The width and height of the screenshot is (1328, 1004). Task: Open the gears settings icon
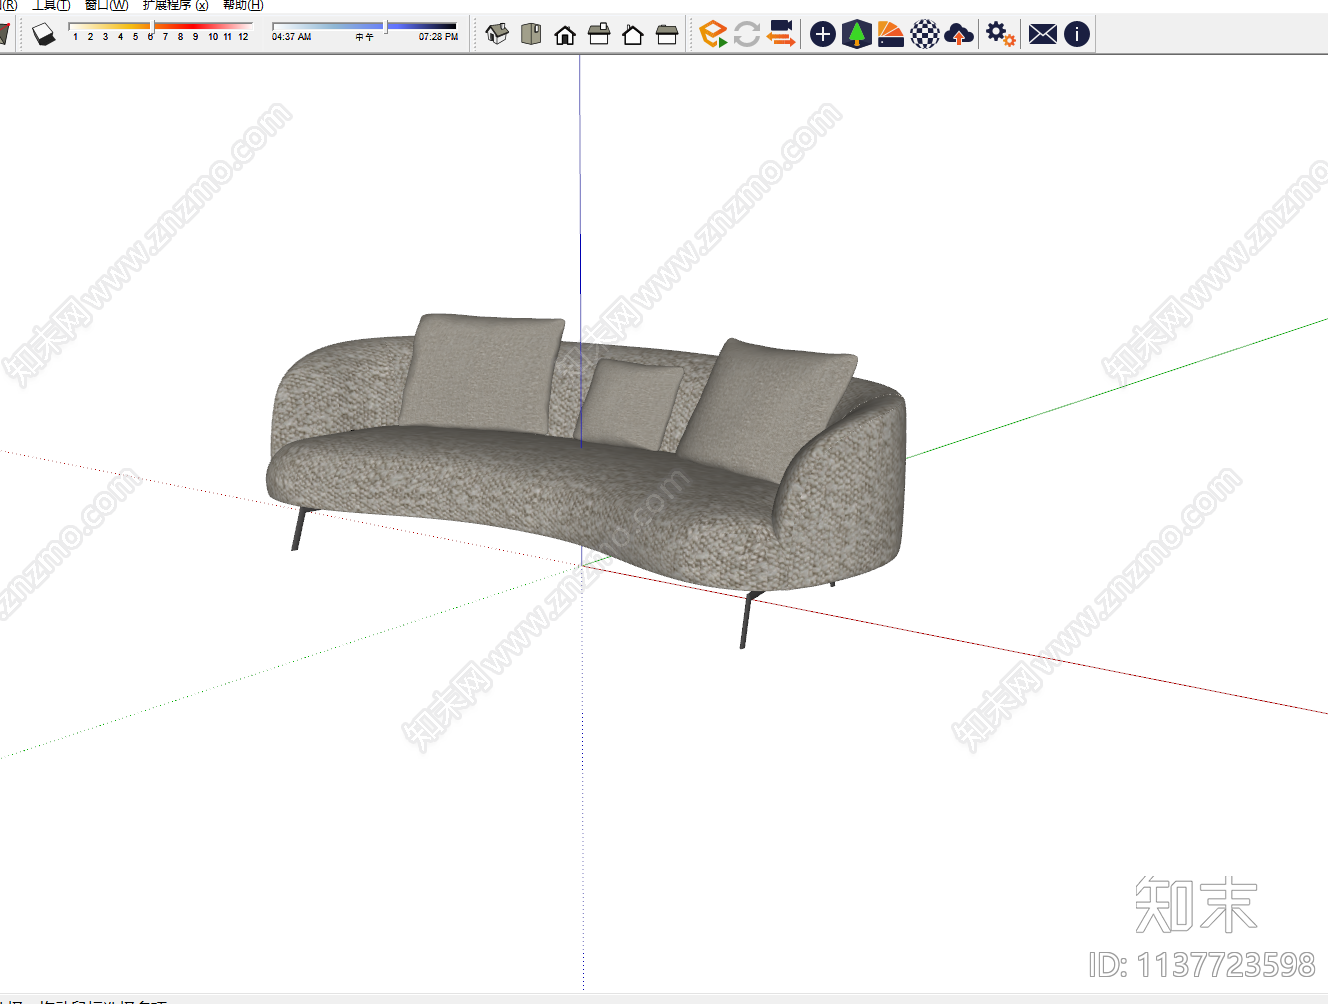[1000, 34]
